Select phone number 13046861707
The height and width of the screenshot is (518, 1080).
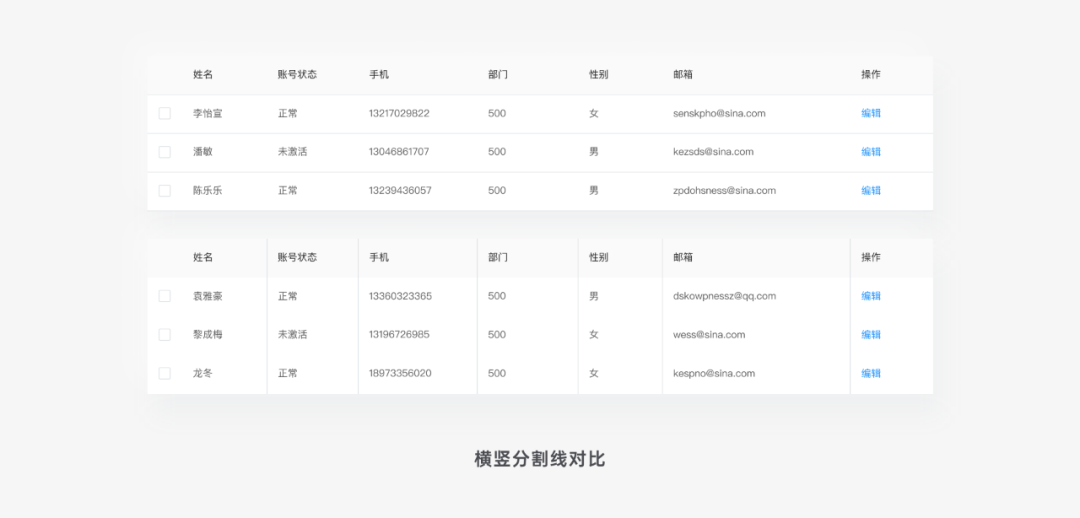(399, 152)
